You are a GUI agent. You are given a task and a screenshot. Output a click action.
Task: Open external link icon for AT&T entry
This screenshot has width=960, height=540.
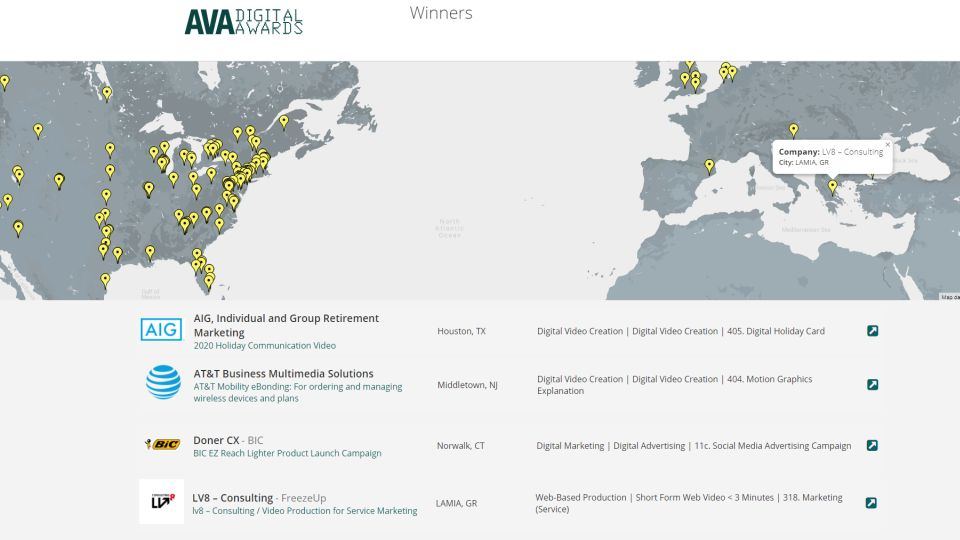point(872,385)
